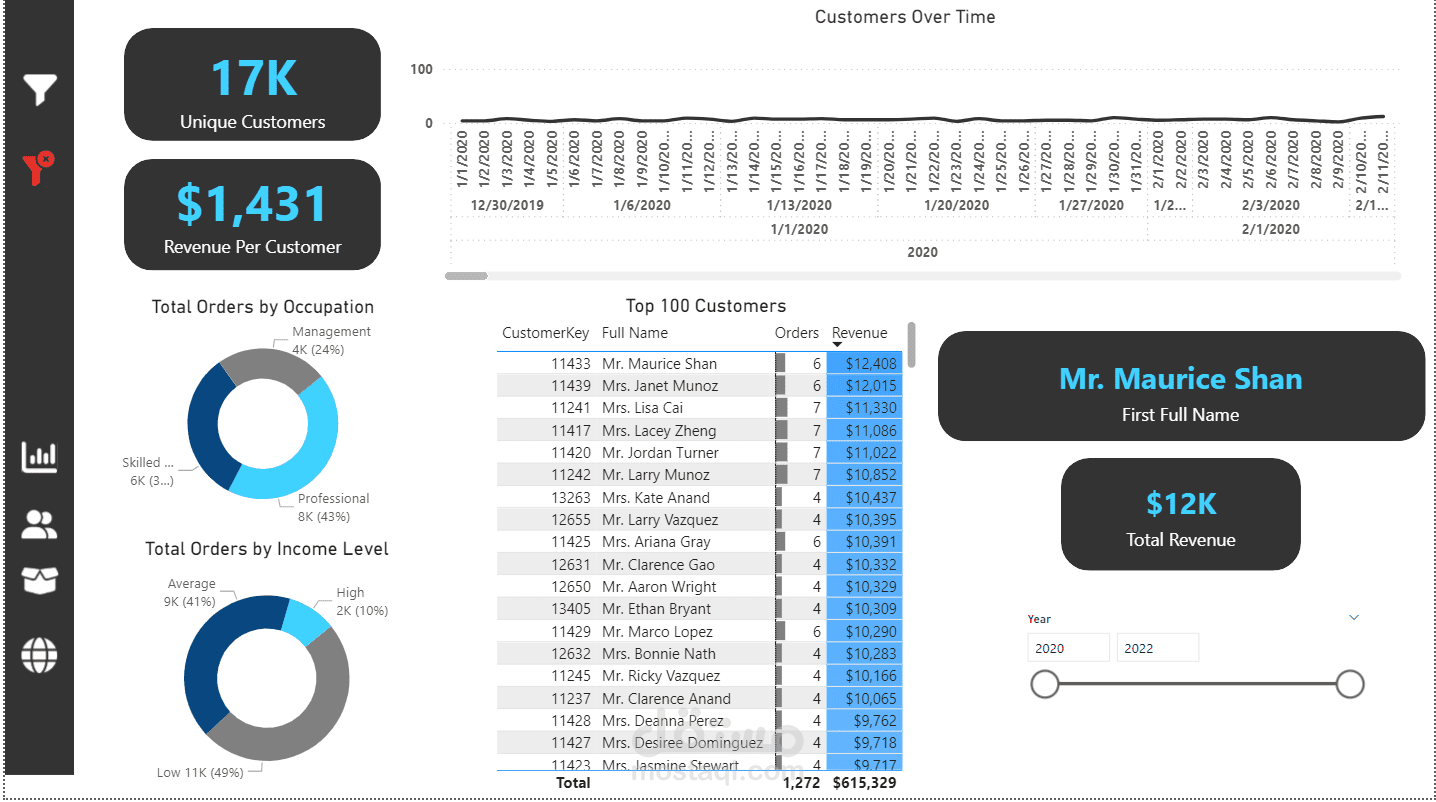1436x802 pixels.
Task: Grab the right handle of Year slider
Action: pyautogui.click(x=1350, y=684)
